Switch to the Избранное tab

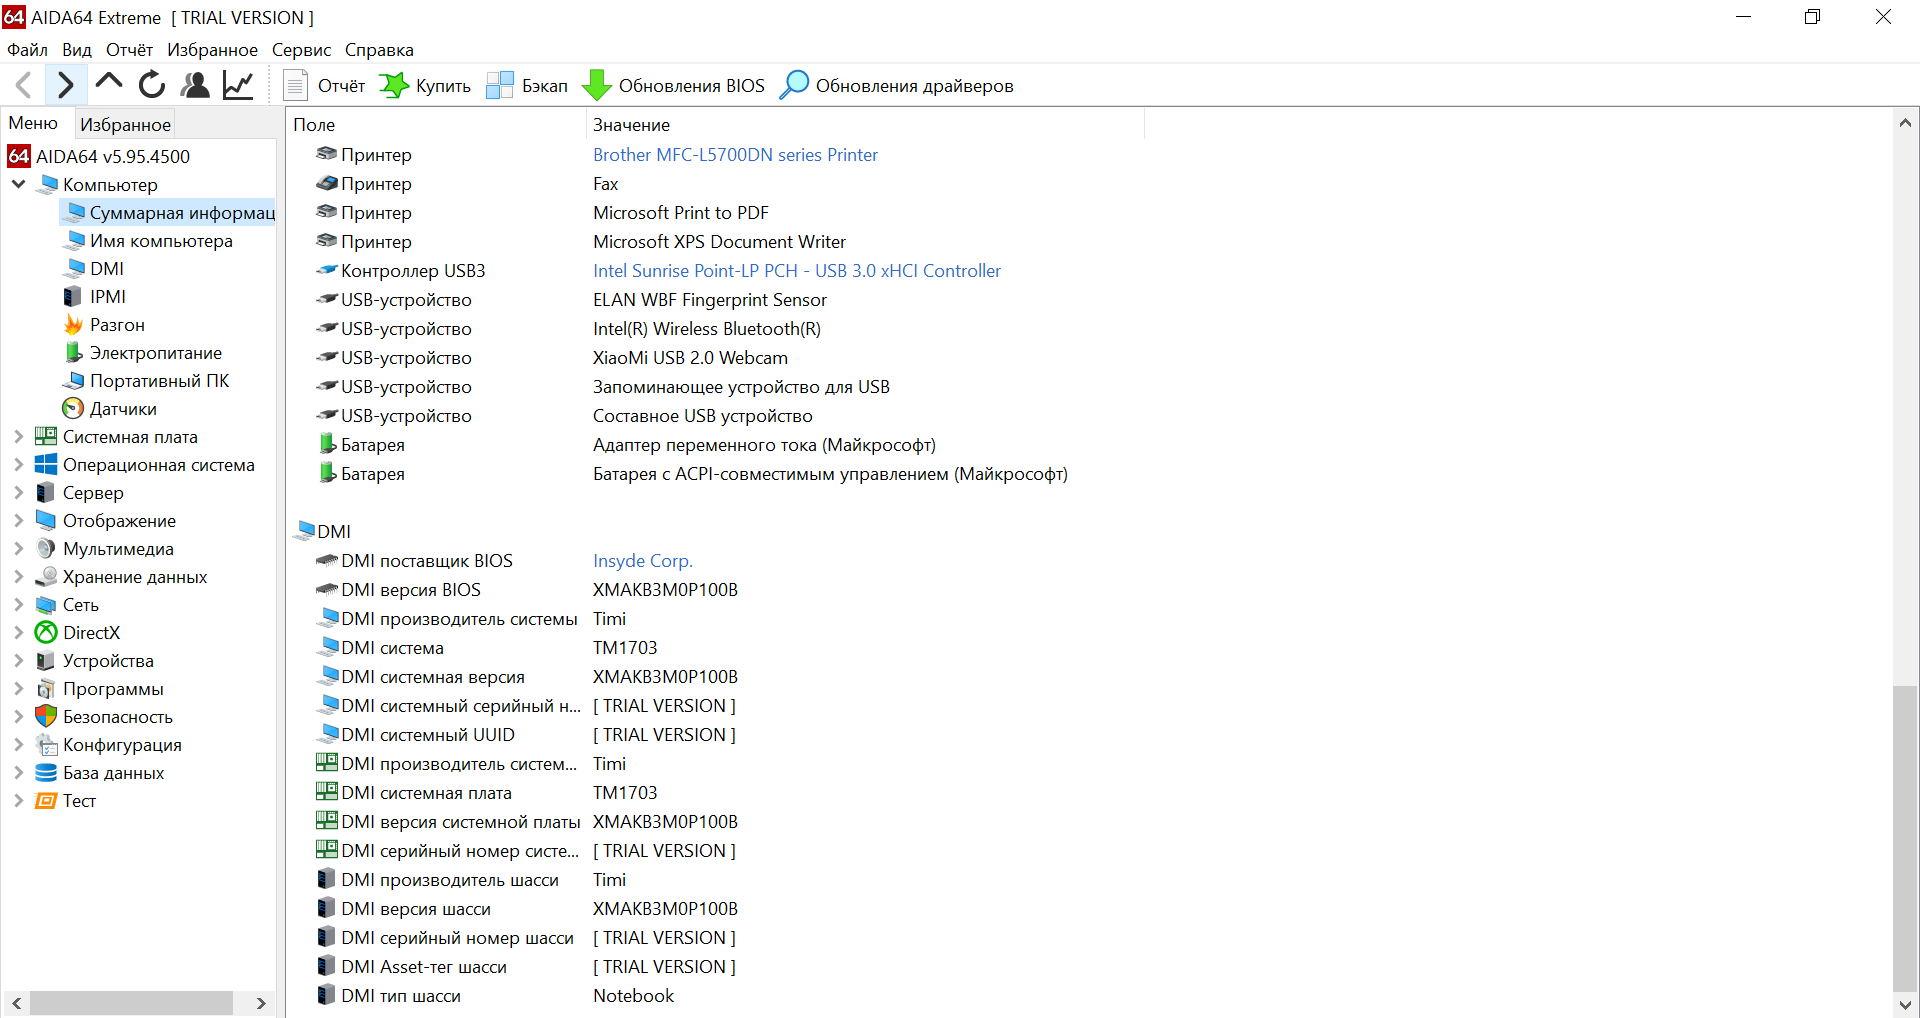pos(125,125)
